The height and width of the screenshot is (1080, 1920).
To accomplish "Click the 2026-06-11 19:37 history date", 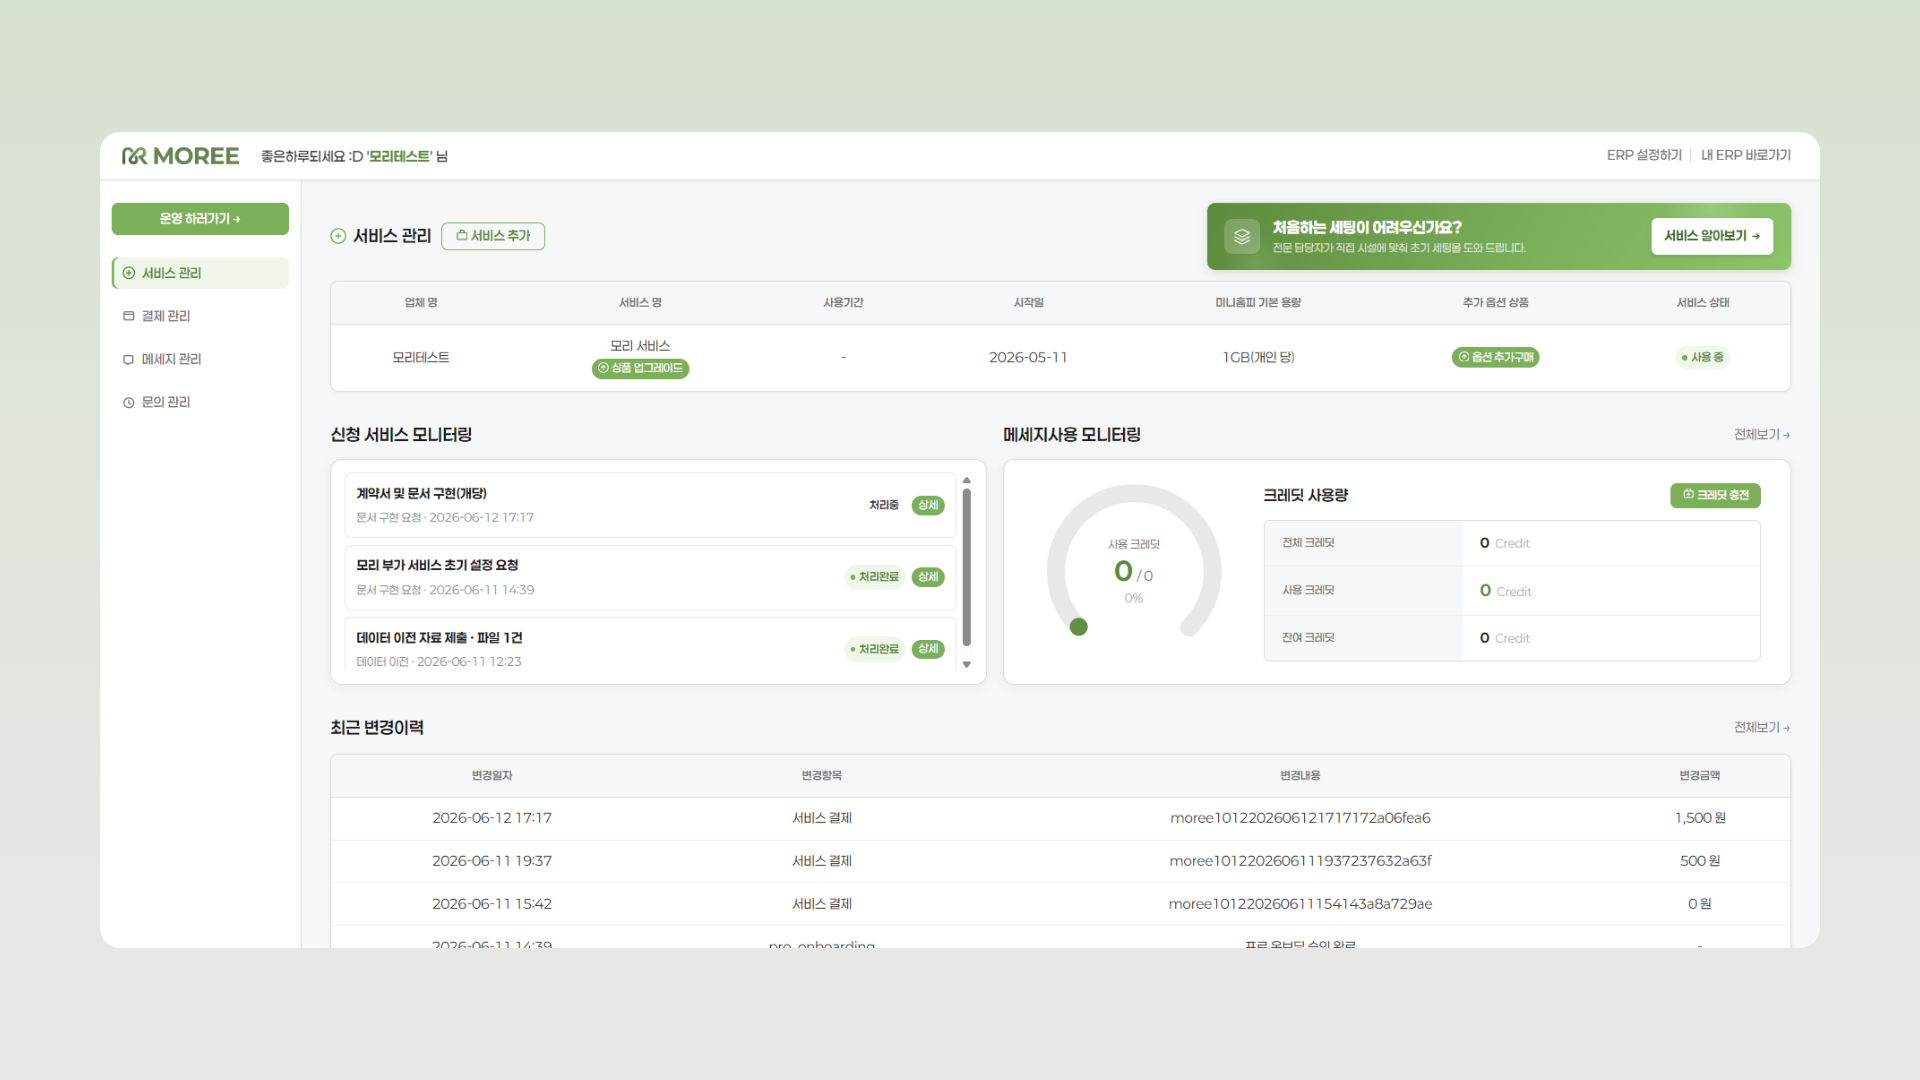I will click(x=491, y=861).
